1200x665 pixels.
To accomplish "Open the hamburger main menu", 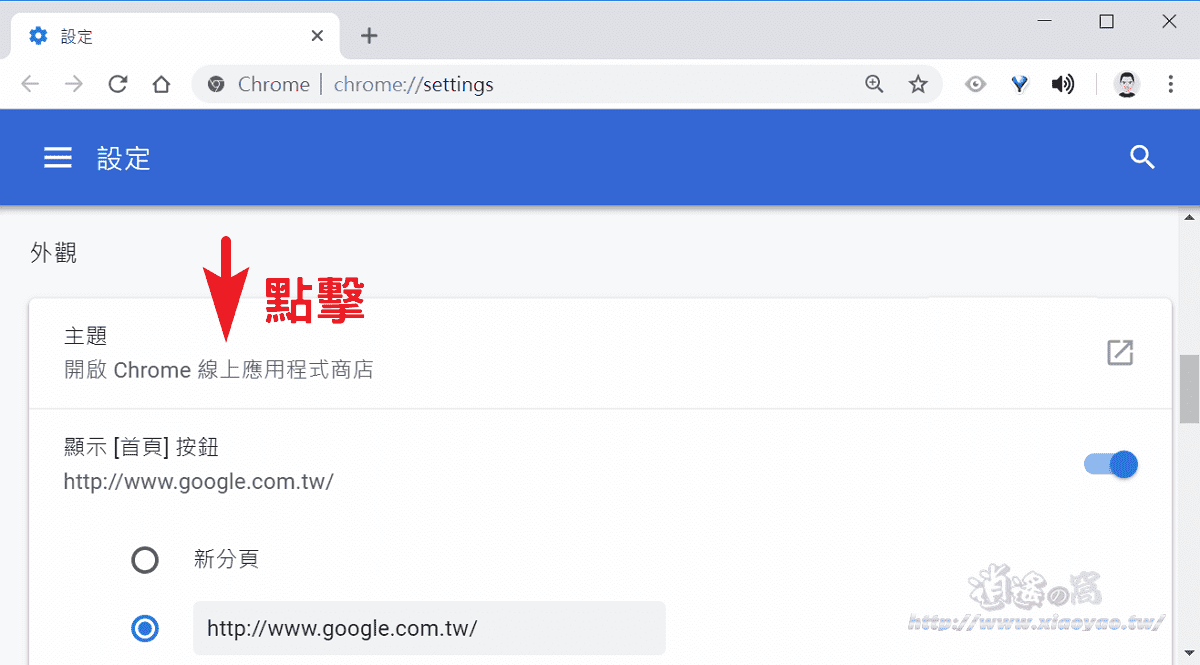I will pyautogui.click(x=58, y=158).
